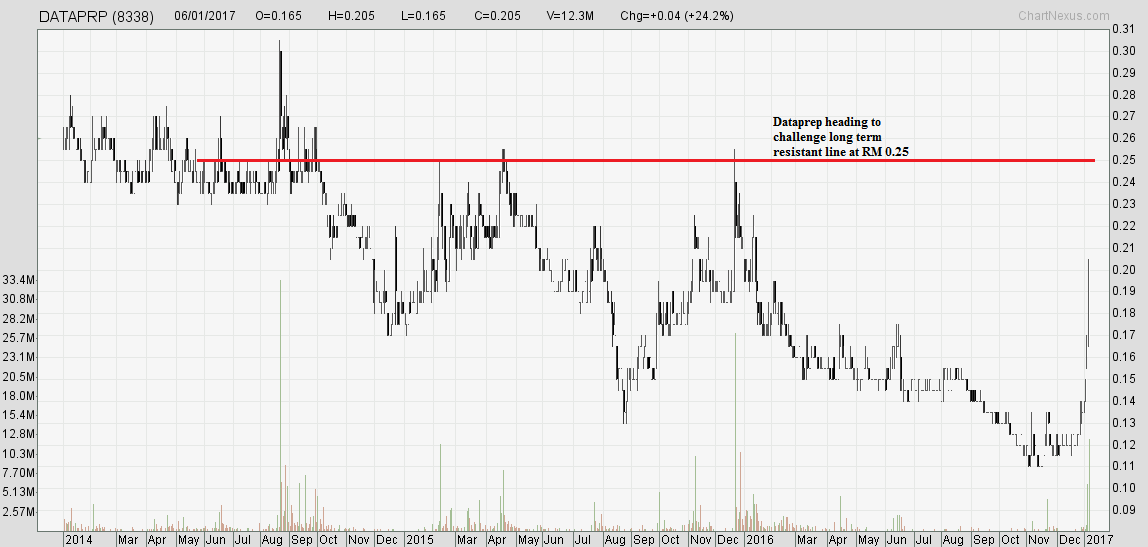This screenshot has width=1148, height=547.
Task: Click the tallest green volume bar in August 2014
Action: pyautogui.click(x=280, y=405)
